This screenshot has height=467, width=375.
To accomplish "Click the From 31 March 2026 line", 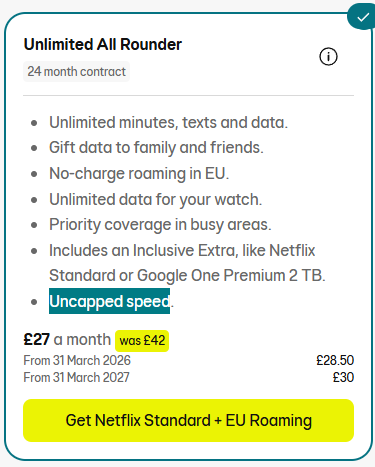I will click(x=77, y=360).
